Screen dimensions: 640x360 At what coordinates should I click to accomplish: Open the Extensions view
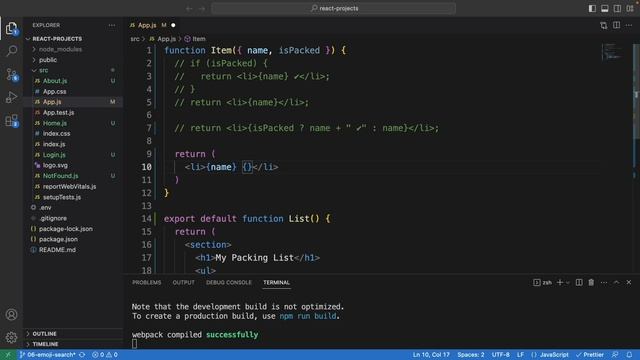[x=11, y=121]
